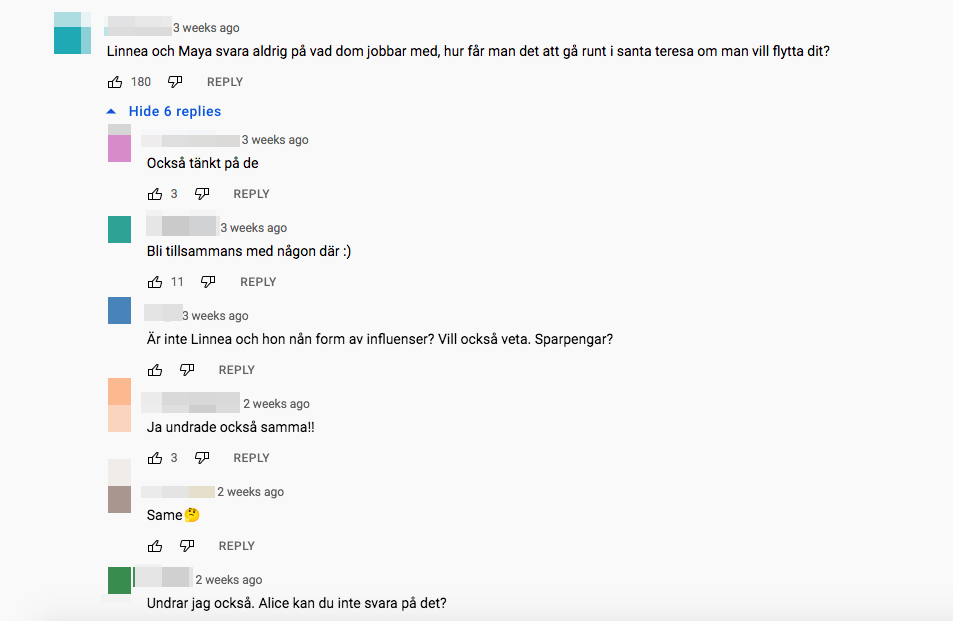Reply to the 'Också tänkt på de' comment

tap(251, 194)
